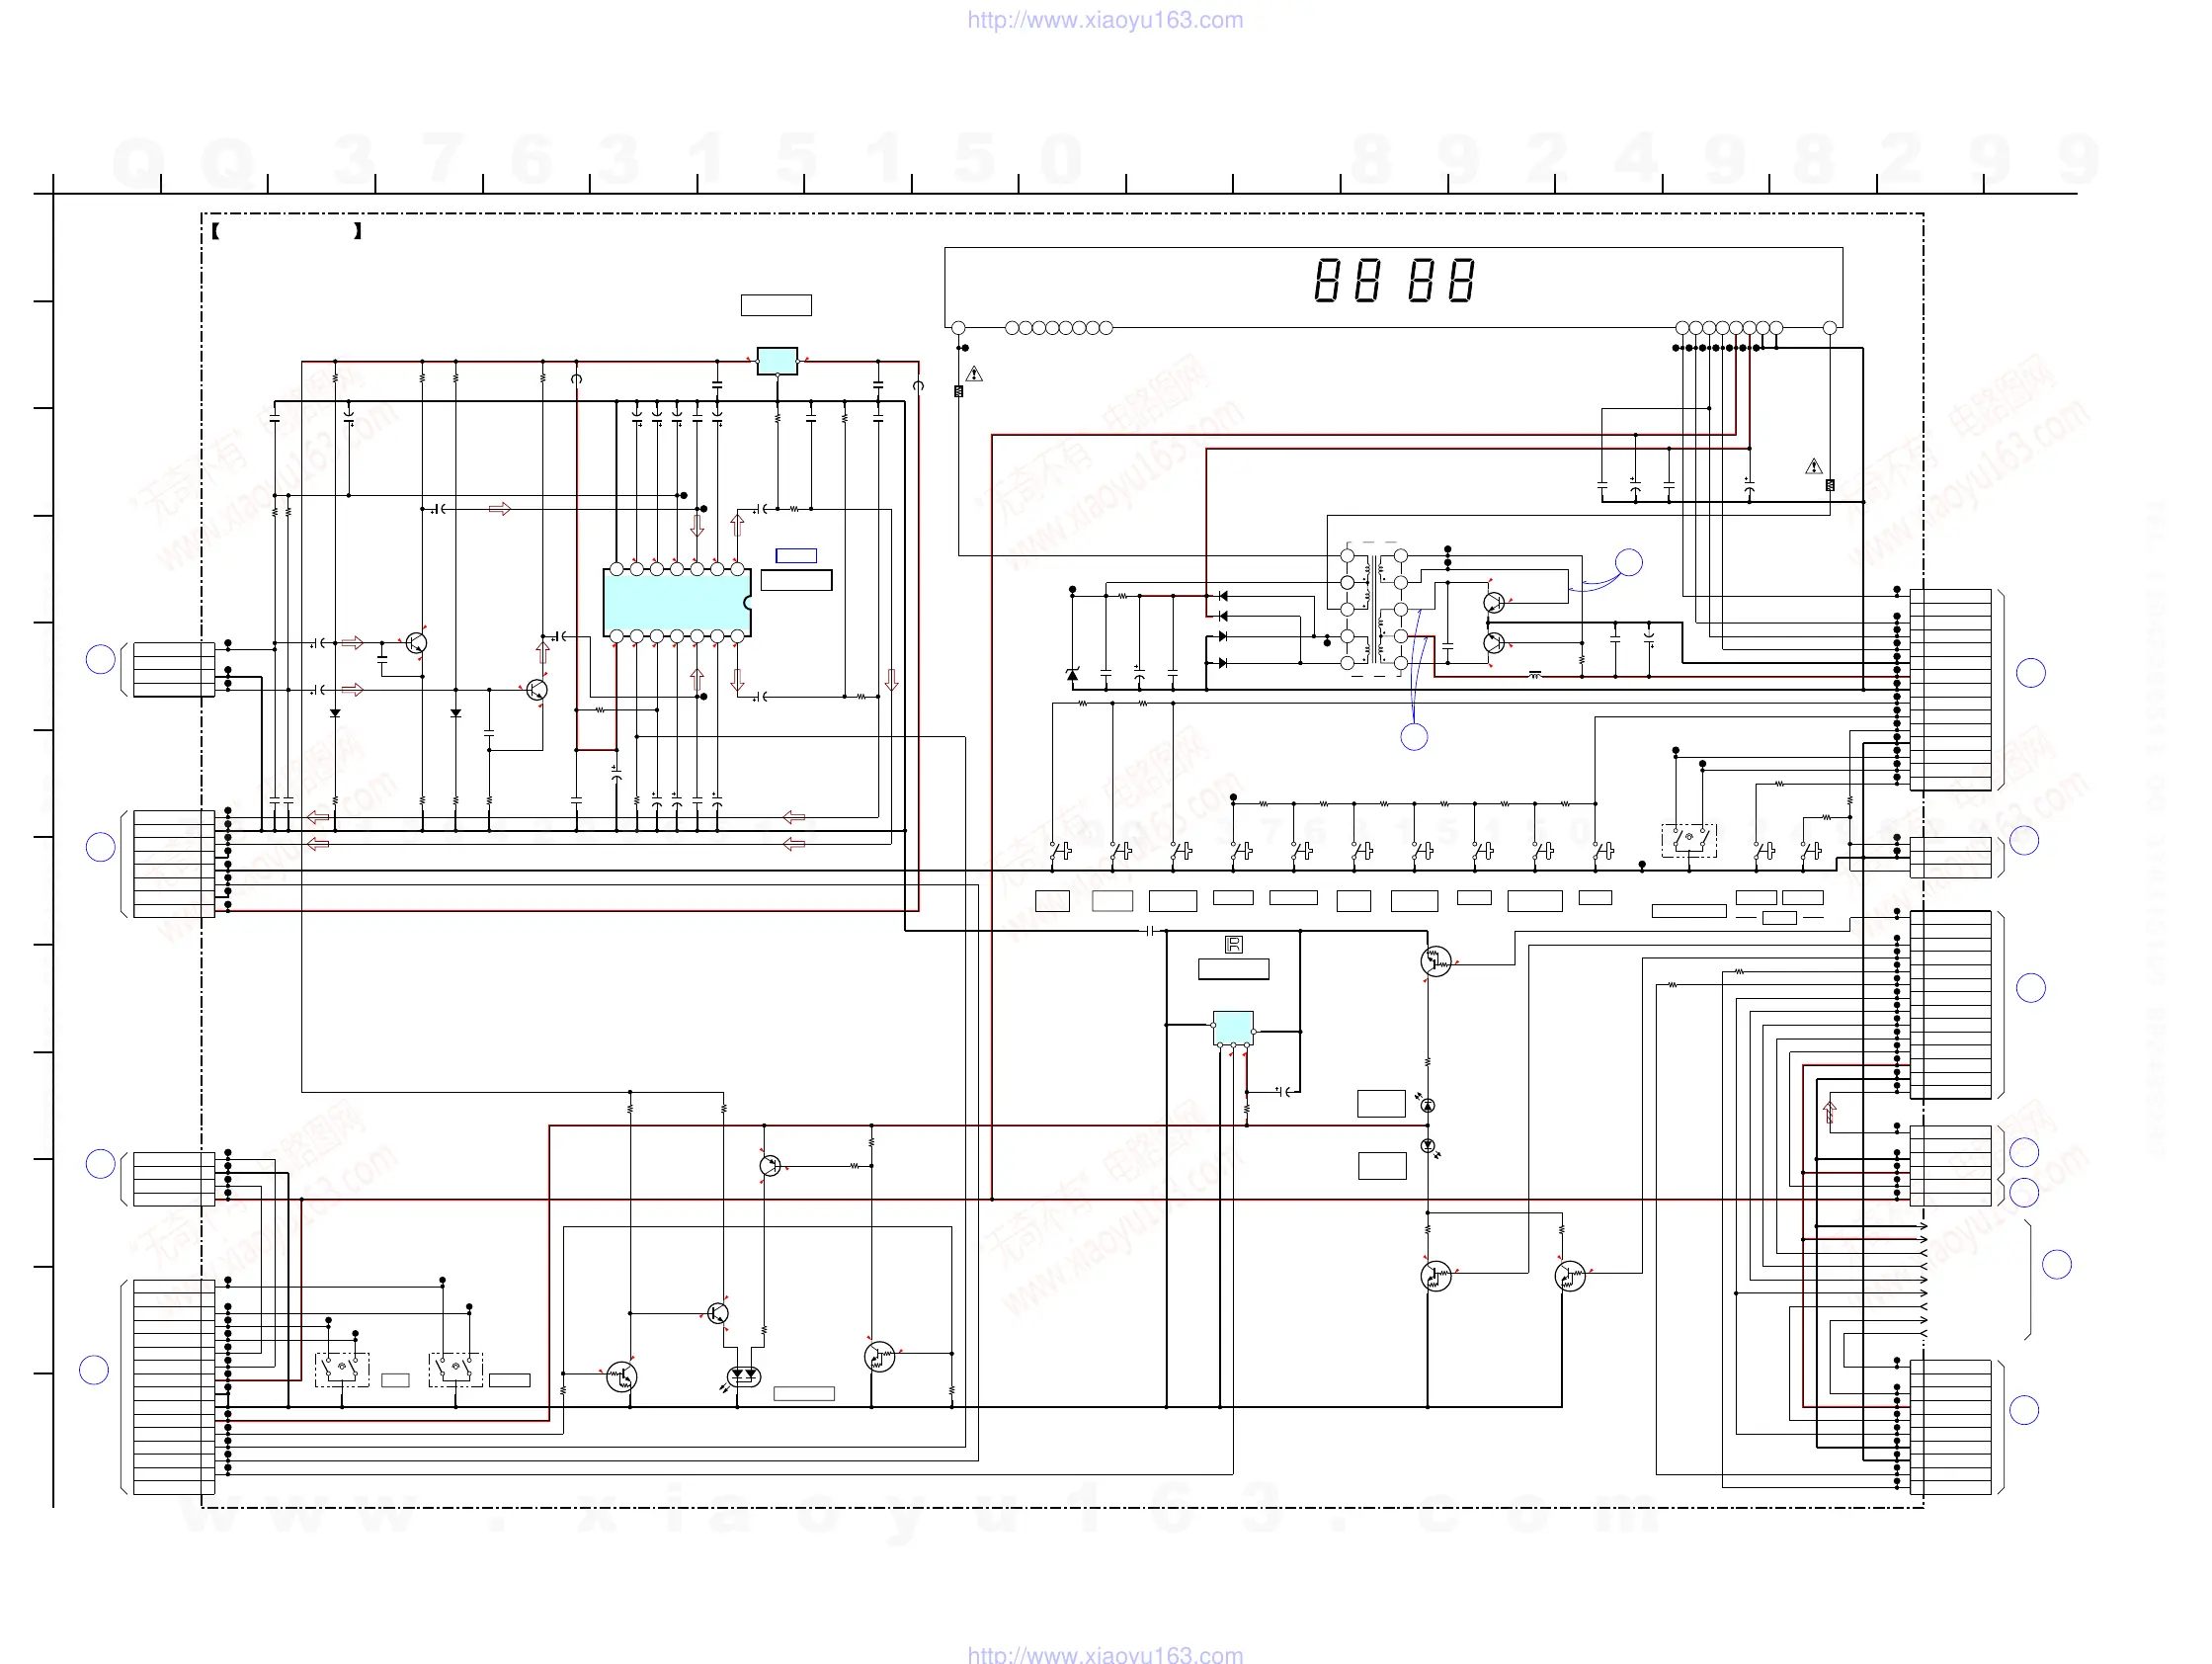
Task: Open the xiaoyu163.com link at page bottom
Action: click(x=1105, y=1654)
